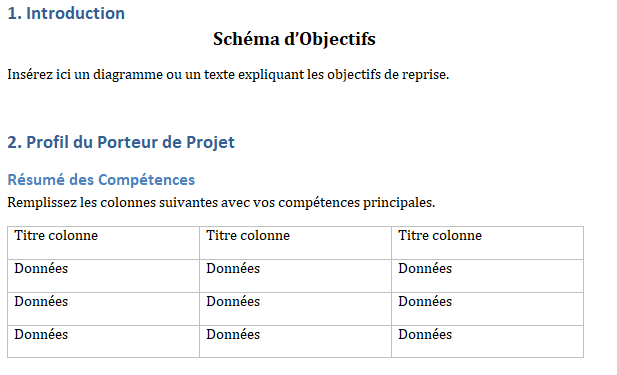
Task: Click the word "diagramme" in the first paragraph
Action: [x=128, y=74]
